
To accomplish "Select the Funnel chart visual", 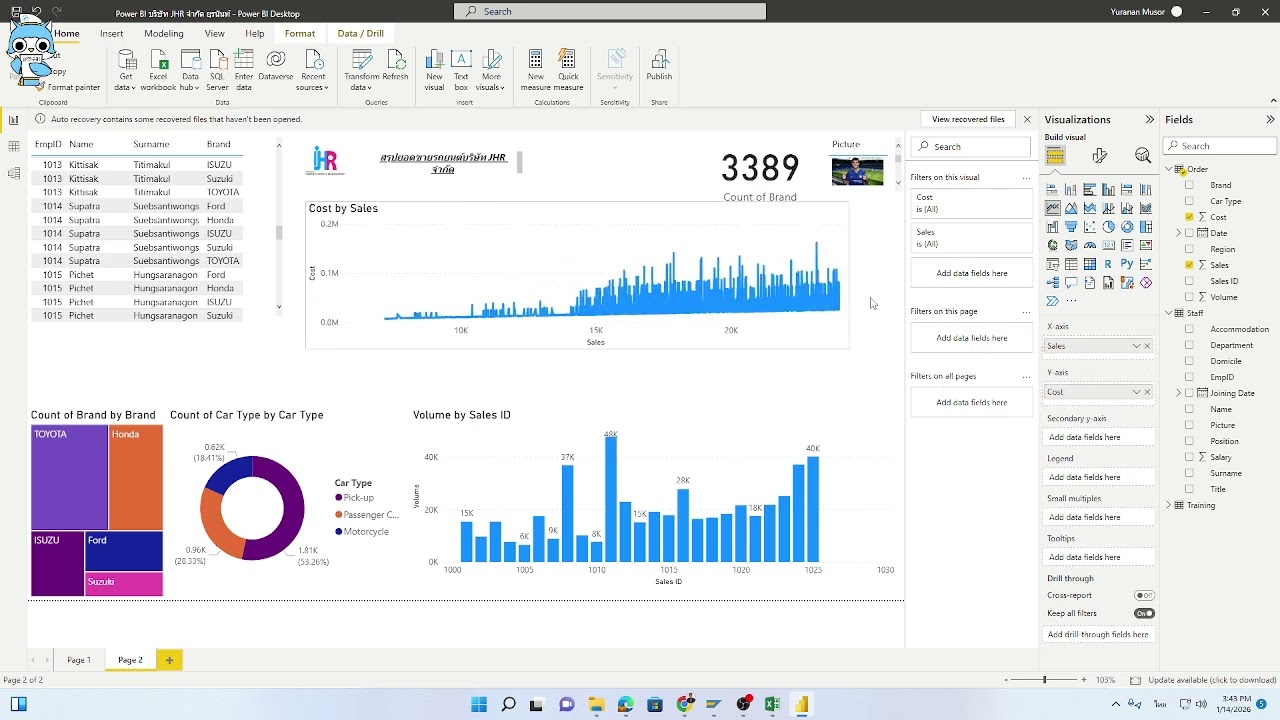I will (x=1071, y=227).
